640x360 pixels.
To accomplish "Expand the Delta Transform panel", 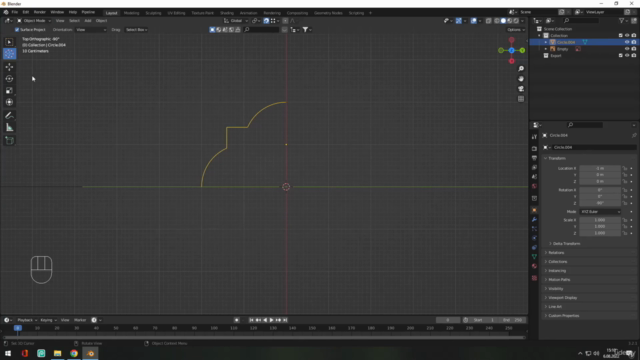I will click(566, 244).
